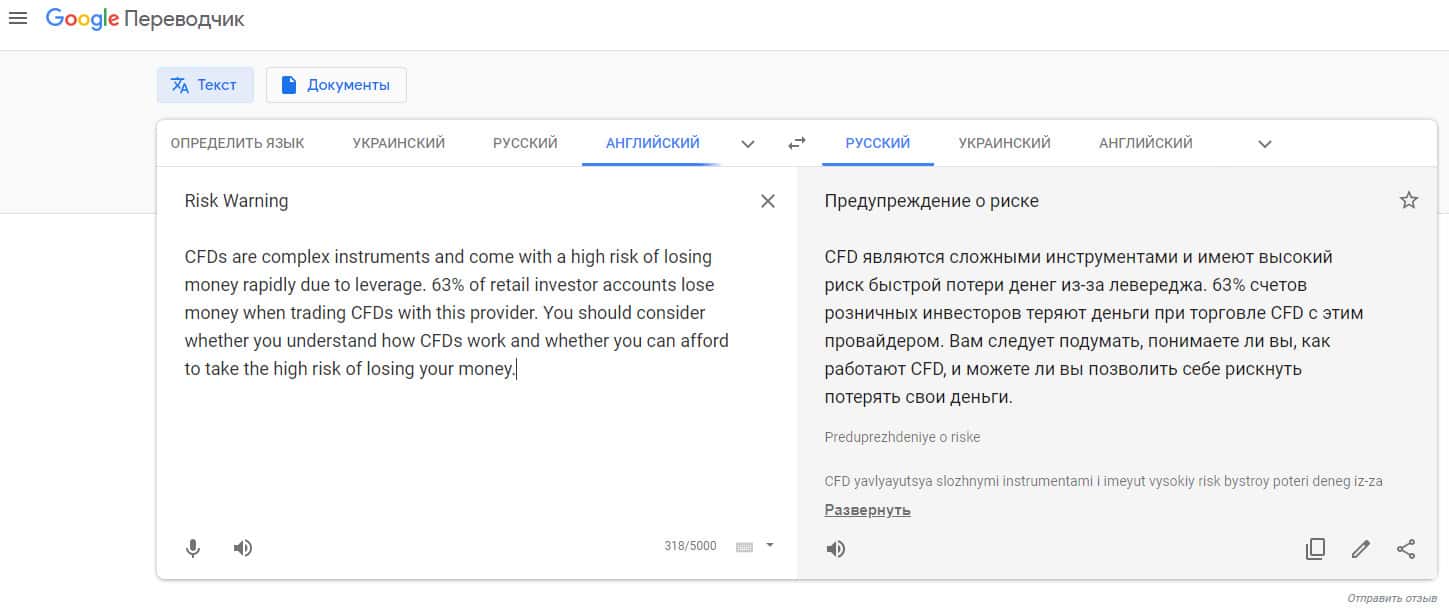Suggest an edit with pencil icon

click(x=1360, y=549)
